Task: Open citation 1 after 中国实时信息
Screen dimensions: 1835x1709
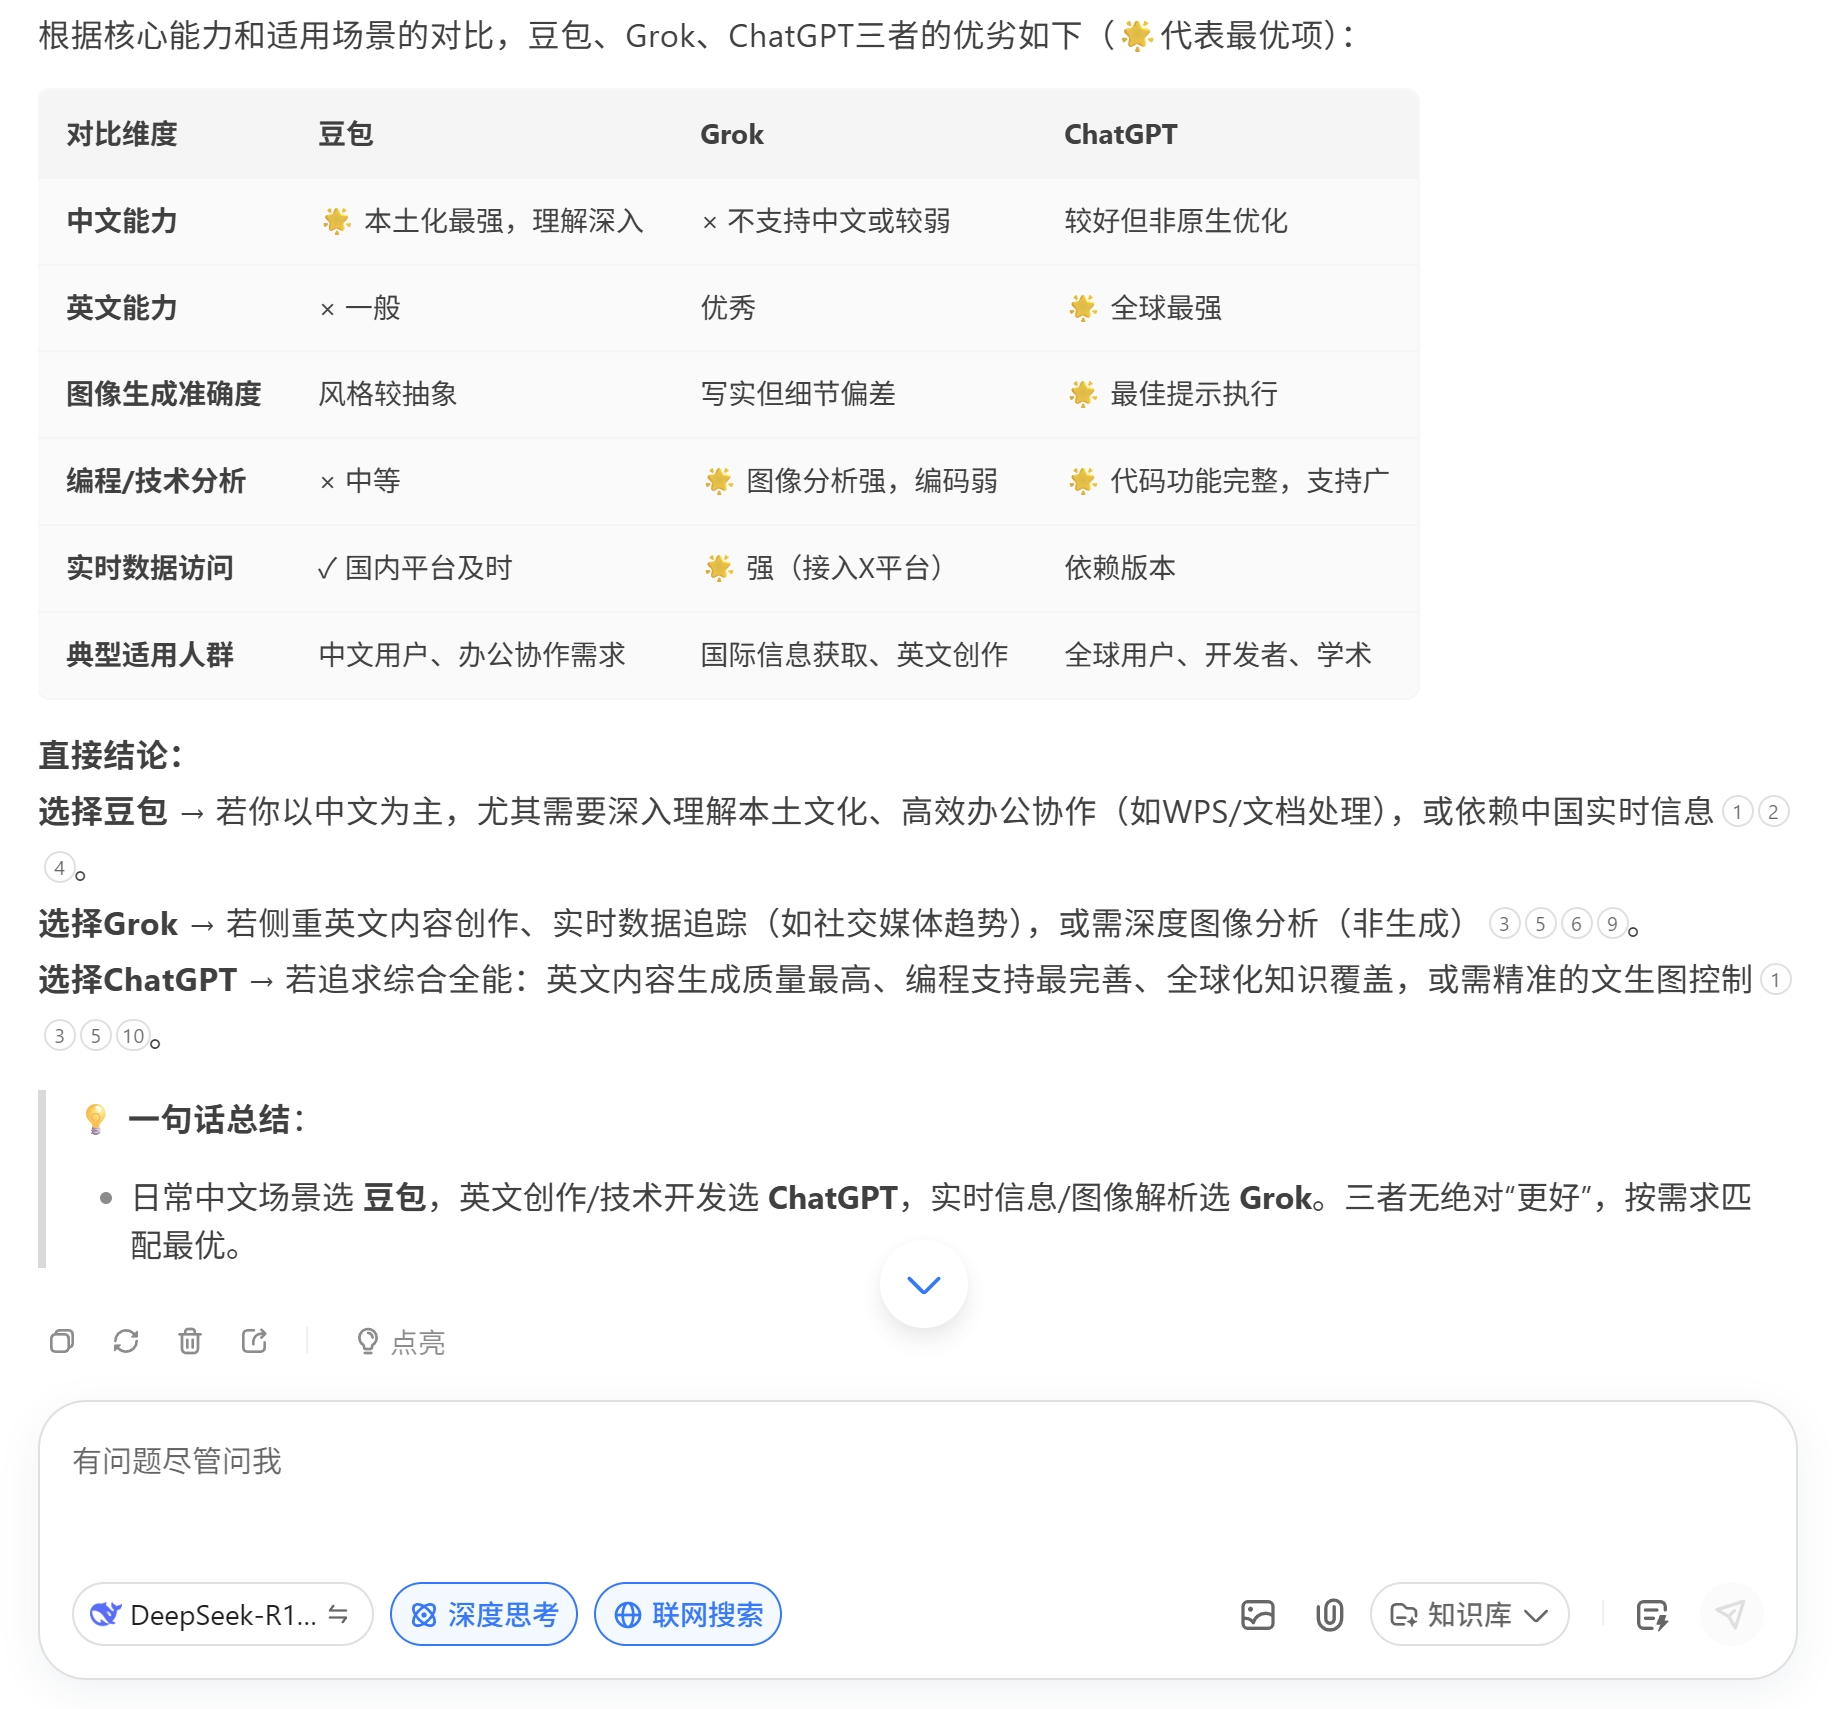Action: (x=1738, y=812)
